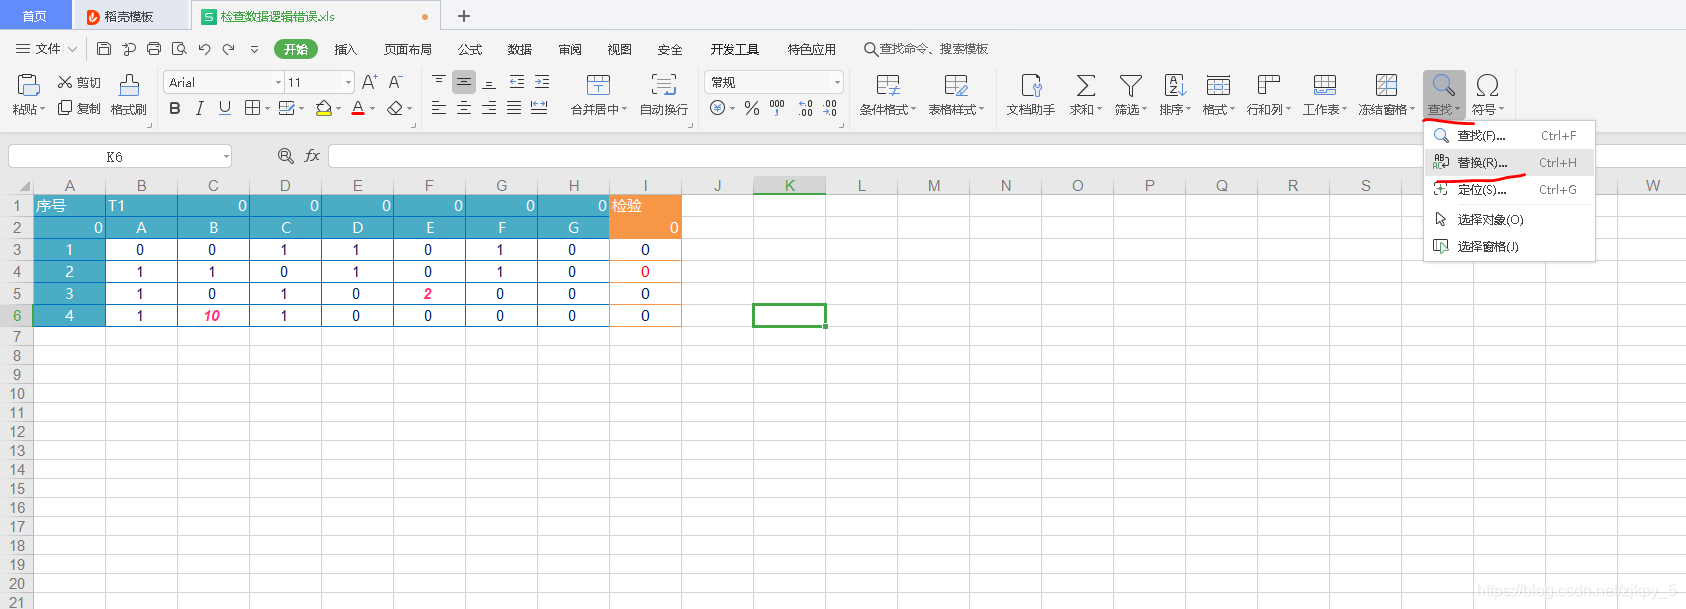
Task: Click the Sort (排序) A-Z icon
Action: pos(1175,85)
